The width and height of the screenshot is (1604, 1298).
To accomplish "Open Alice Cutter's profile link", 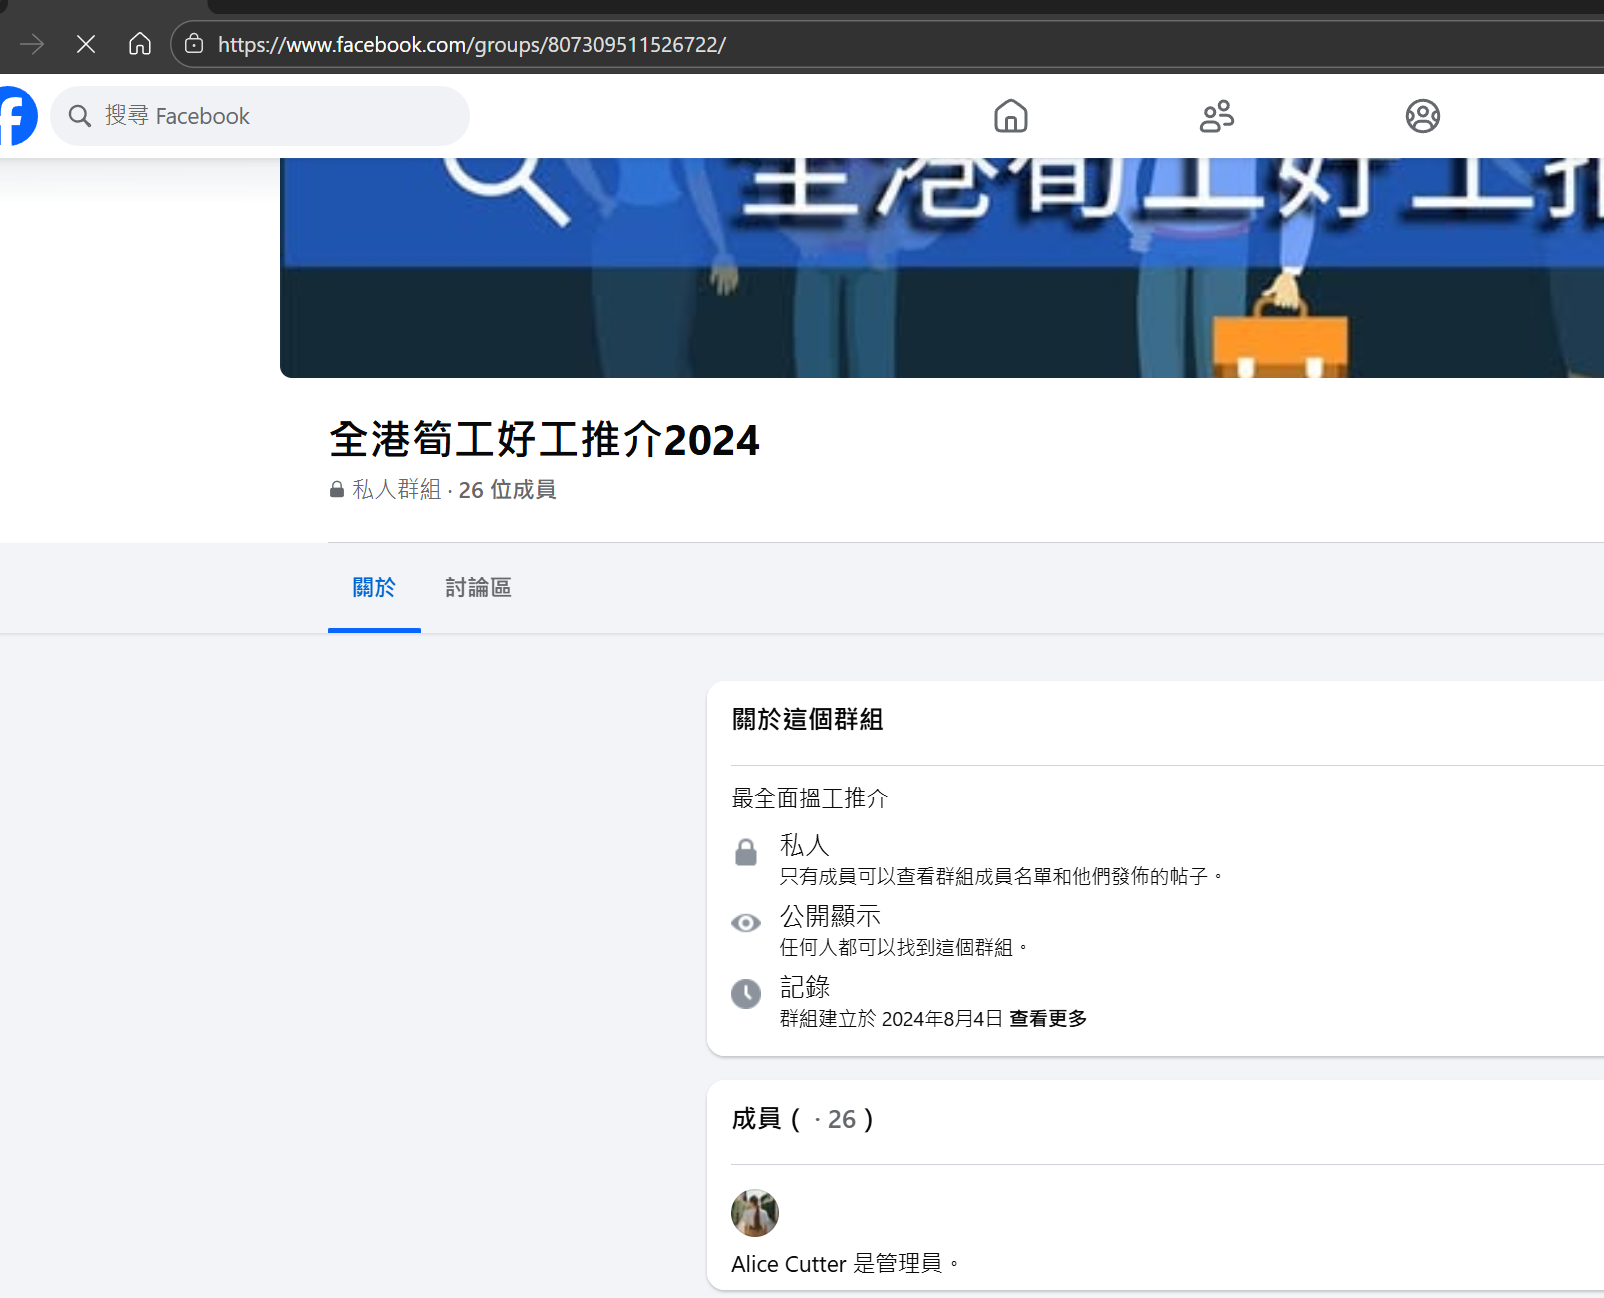I will tap(787, 1263).
